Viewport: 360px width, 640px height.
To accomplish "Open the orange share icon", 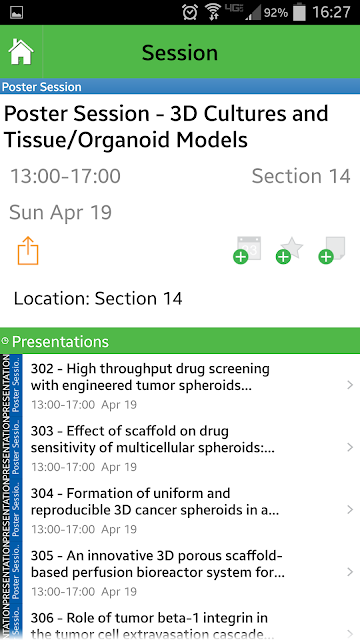I will click(28, 250).
